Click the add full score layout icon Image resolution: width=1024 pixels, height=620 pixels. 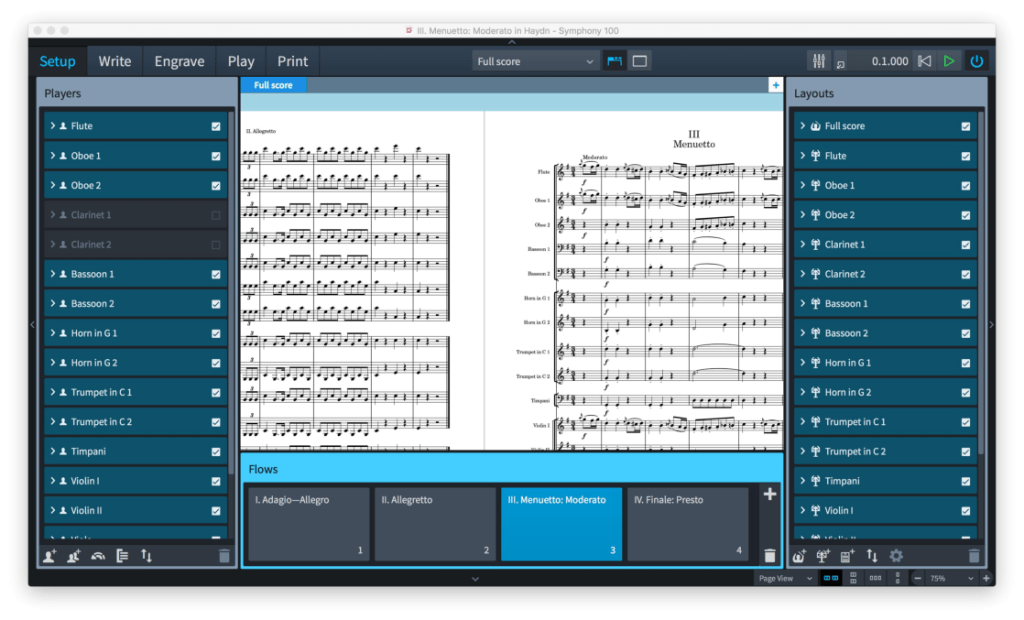[799, 556]
